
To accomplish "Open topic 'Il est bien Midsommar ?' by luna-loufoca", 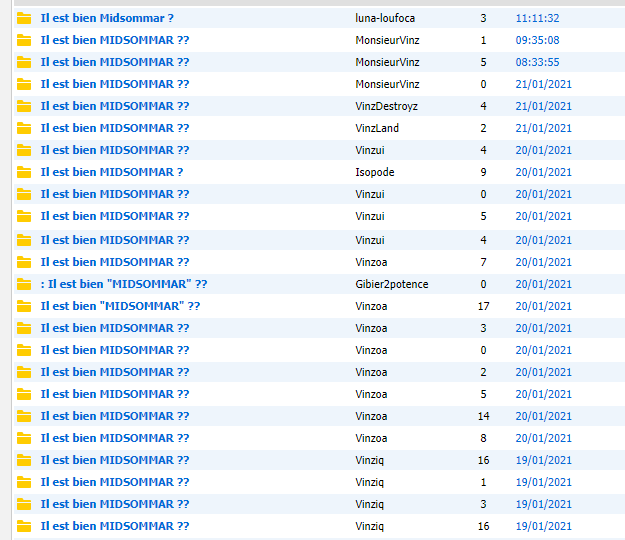I will pyautogui.click(x=107, y=18).
